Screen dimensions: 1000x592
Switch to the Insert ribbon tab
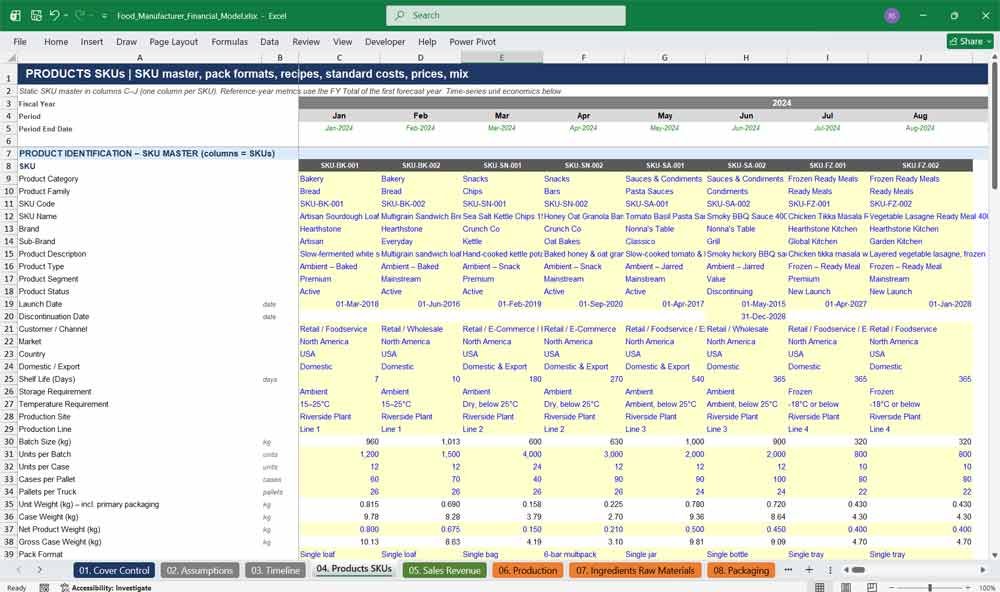click(92, 41)
